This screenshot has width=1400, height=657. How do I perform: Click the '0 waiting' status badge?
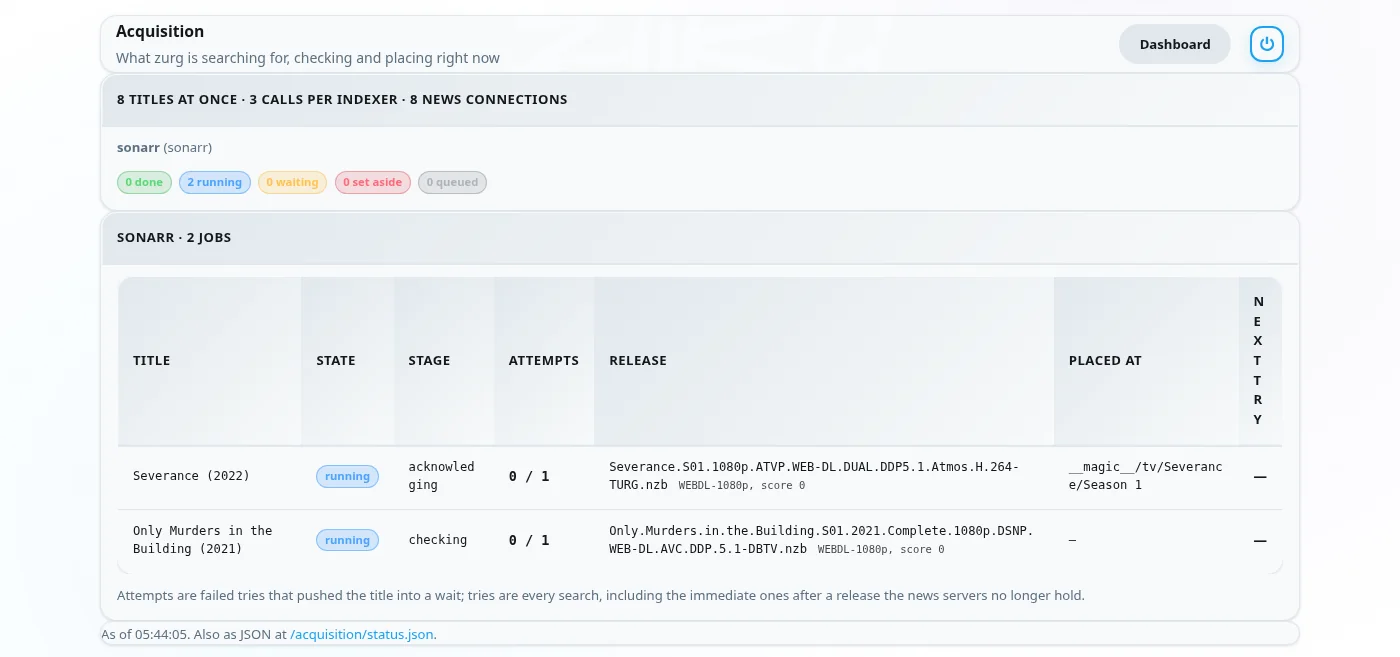[292, 183]
